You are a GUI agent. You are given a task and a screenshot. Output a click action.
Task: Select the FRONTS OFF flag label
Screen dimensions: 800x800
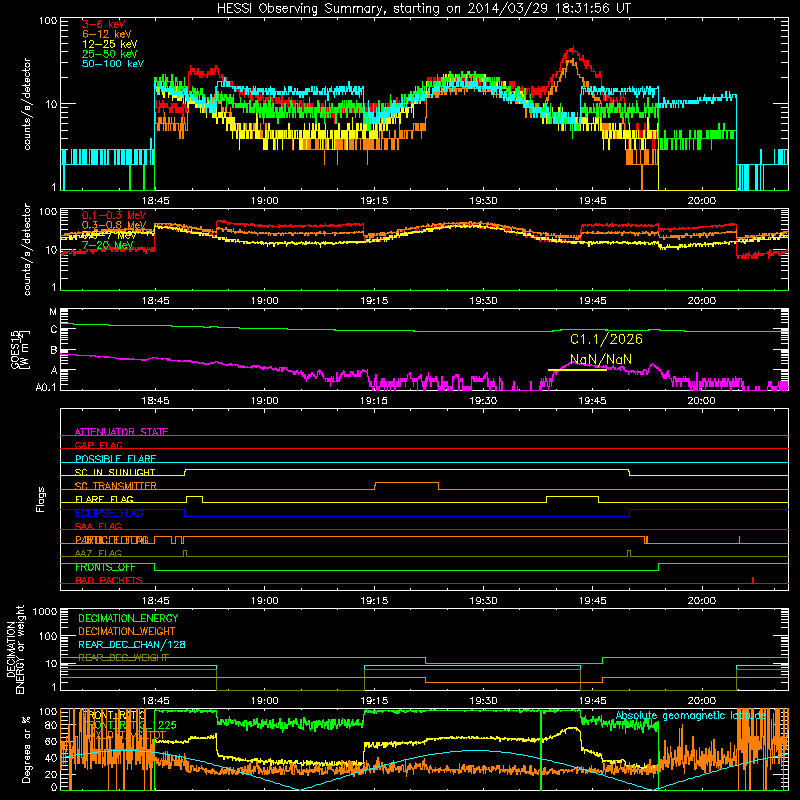(x=105, y=567)
